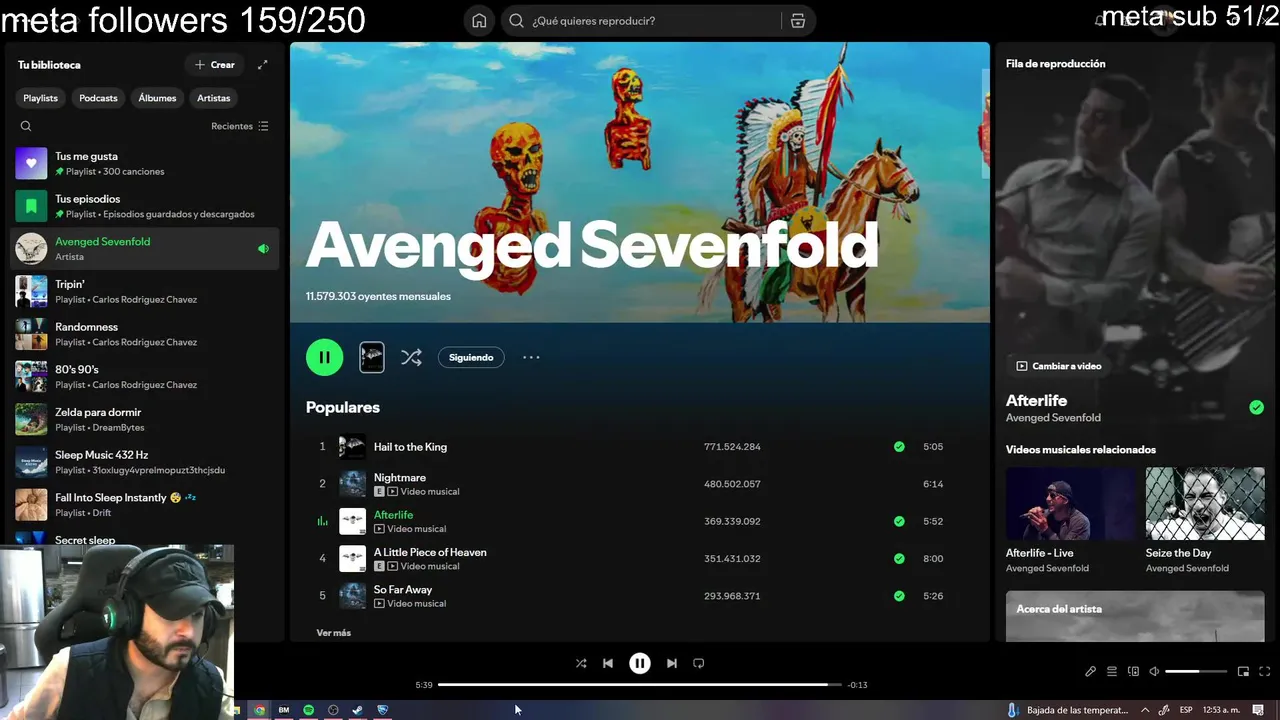This screenshot has width=1280, height=720.
Task: Open the Randomness playlist
Action: pos(145,334)
